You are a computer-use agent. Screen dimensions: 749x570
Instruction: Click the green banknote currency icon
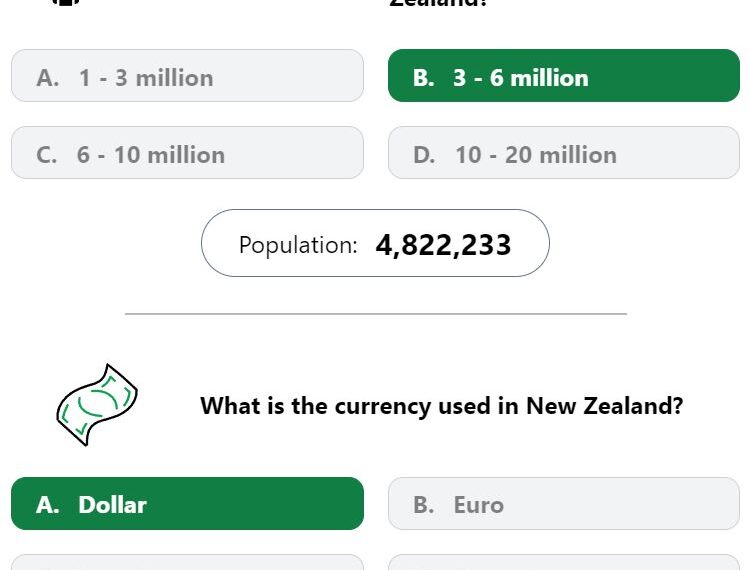point(97,405)
